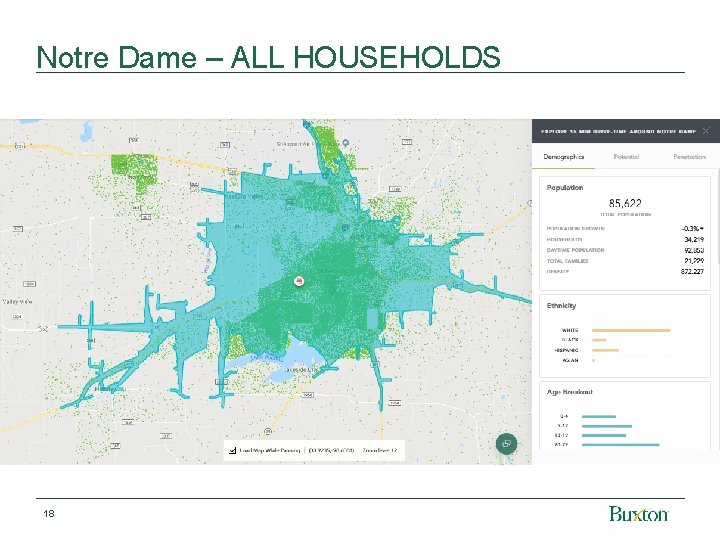Image resolution: width=720 pixels, height=540 pixels.
Task: Click the Total Families label
Action: point(567,261)
